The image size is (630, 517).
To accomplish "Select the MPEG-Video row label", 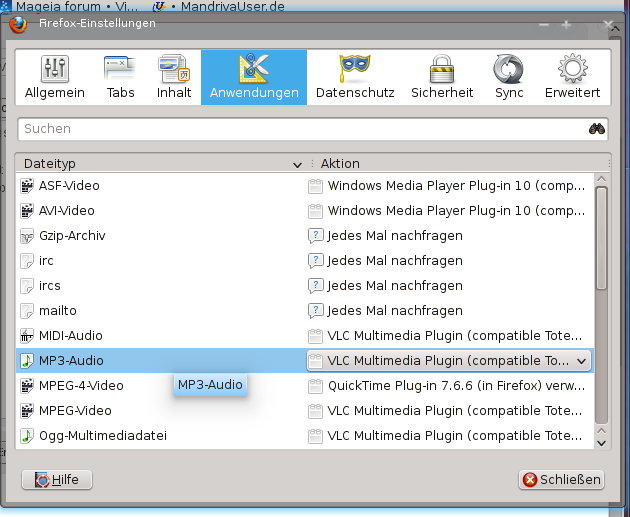I will [x=75, y=411].
